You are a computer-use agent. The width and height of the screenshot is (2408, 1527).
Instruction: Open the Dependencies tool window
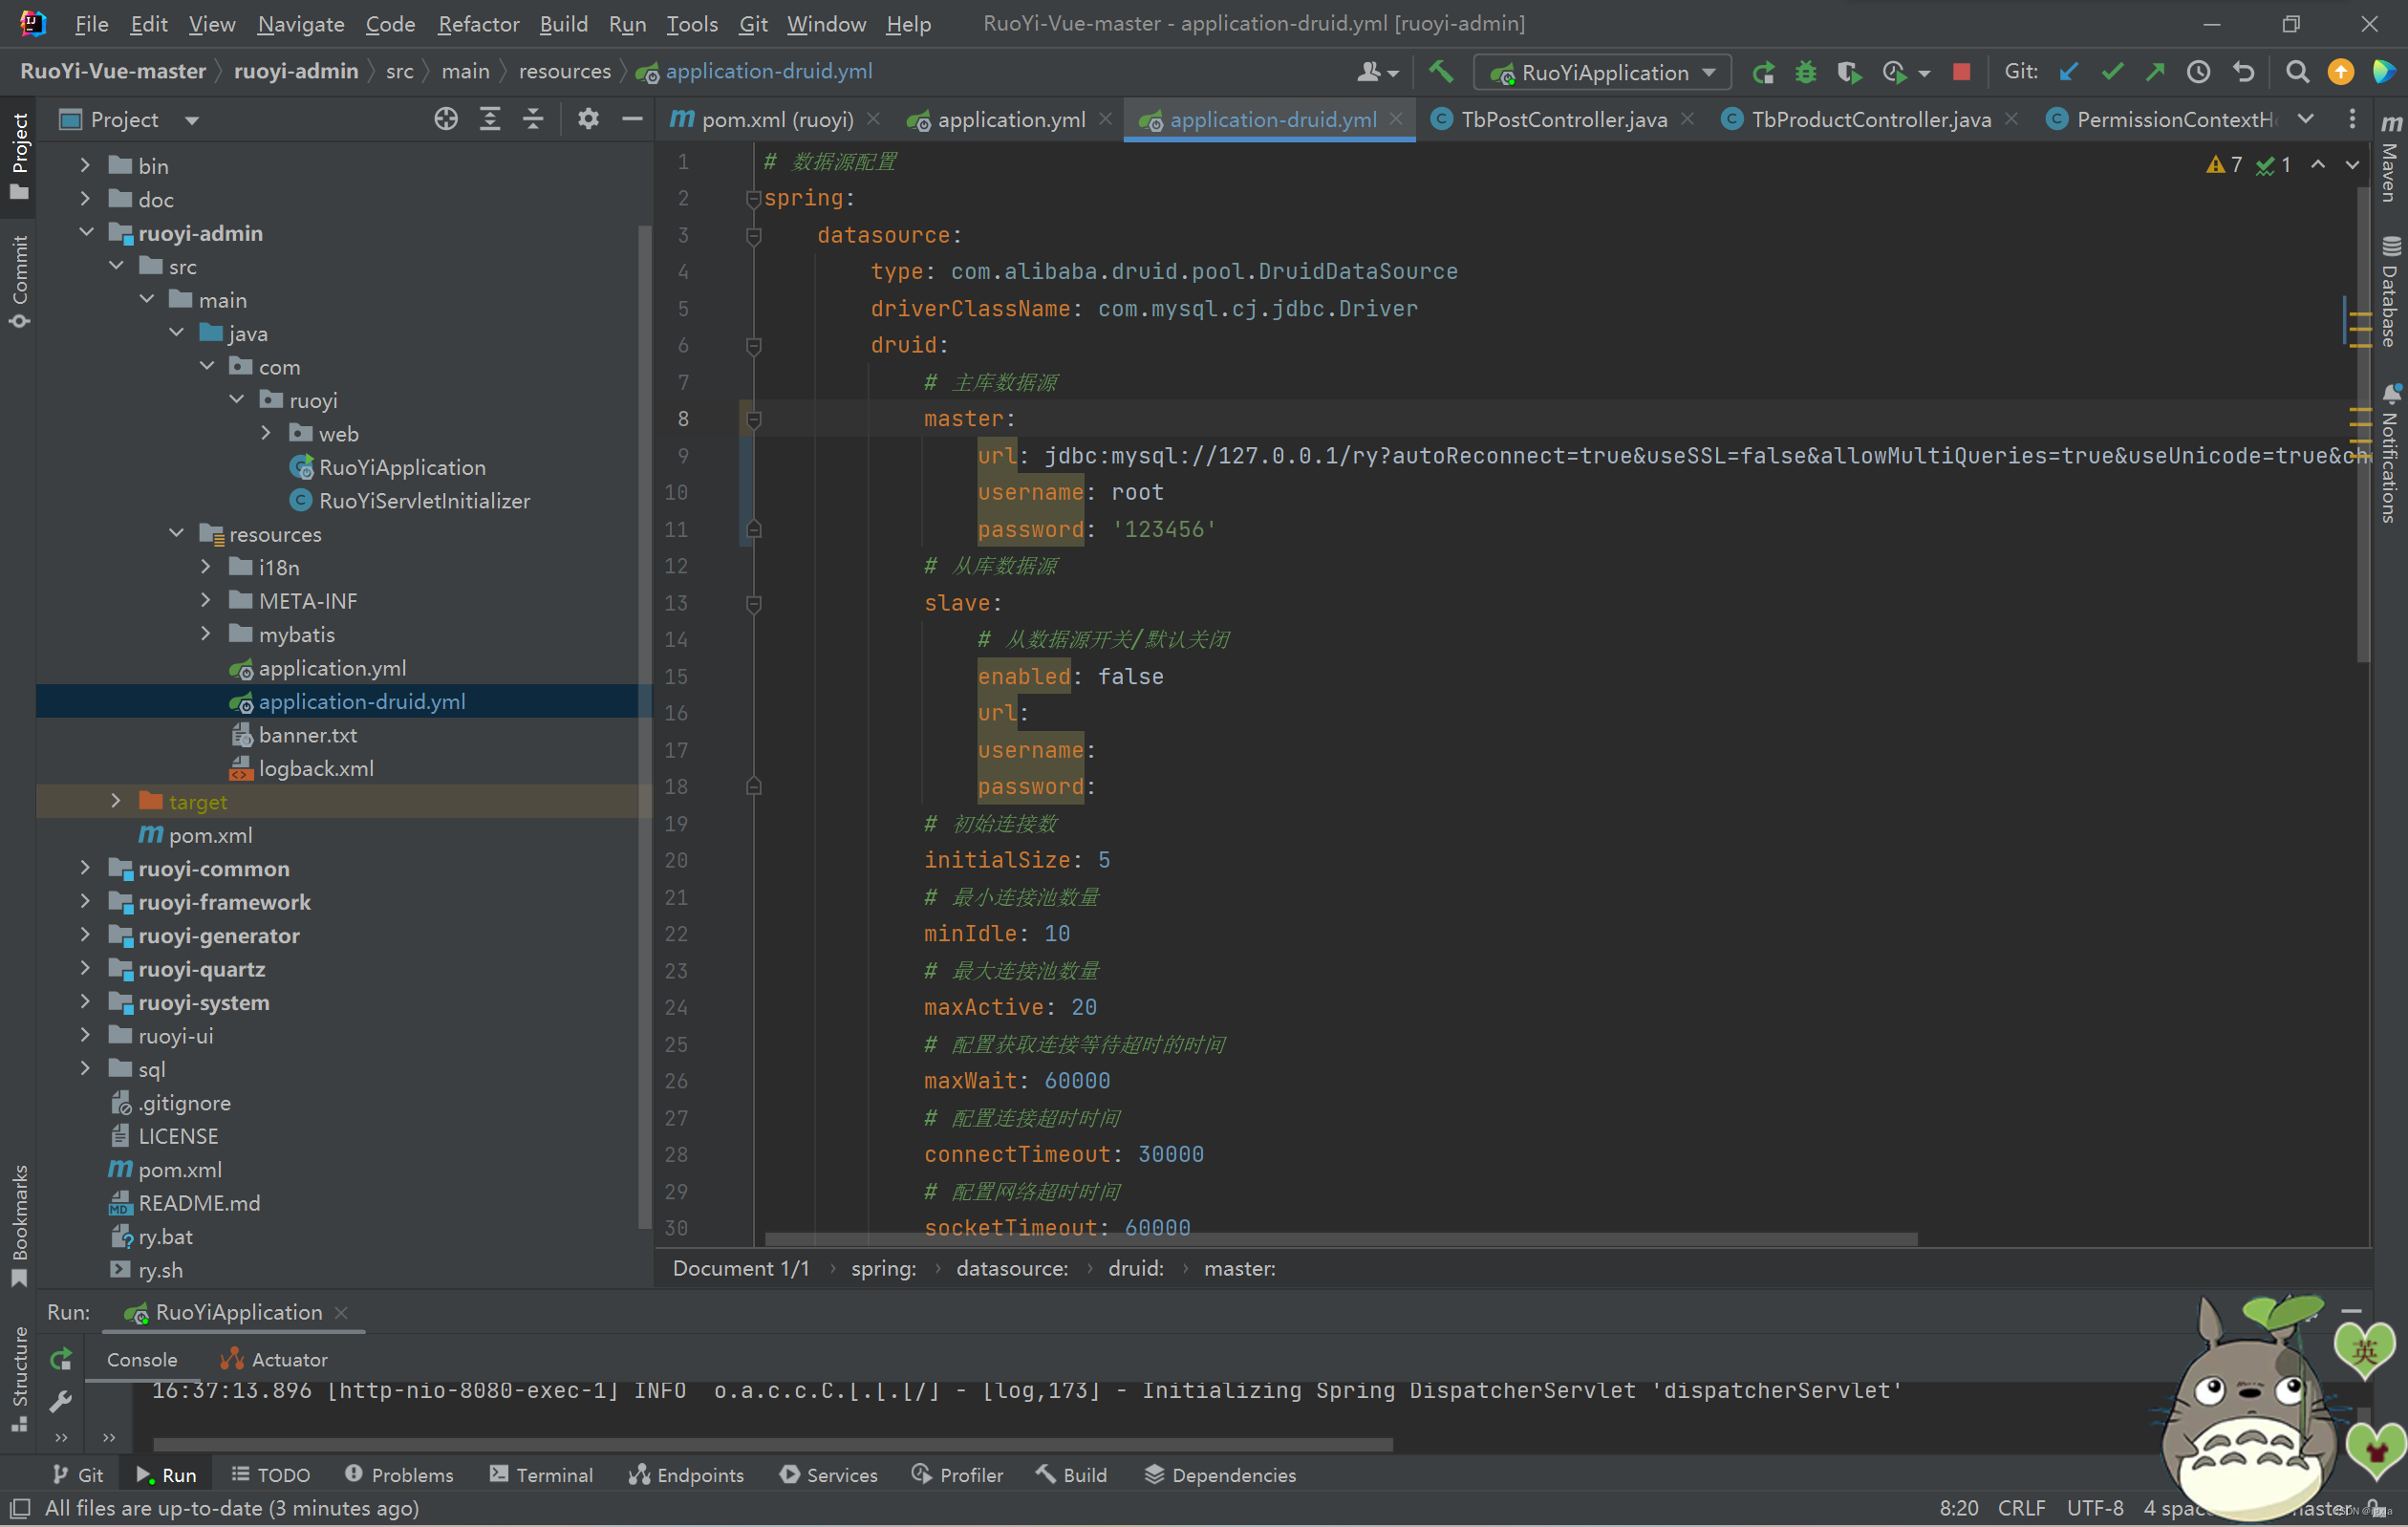click(1220, 1475)
